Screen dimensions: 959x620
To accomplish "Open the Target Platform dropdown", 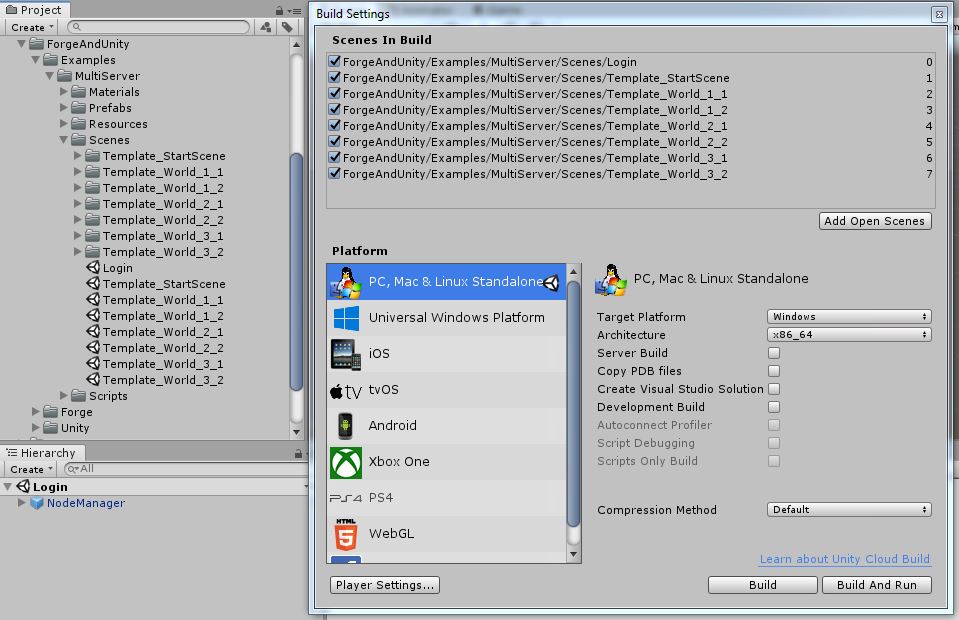I will tap(849, 317).
